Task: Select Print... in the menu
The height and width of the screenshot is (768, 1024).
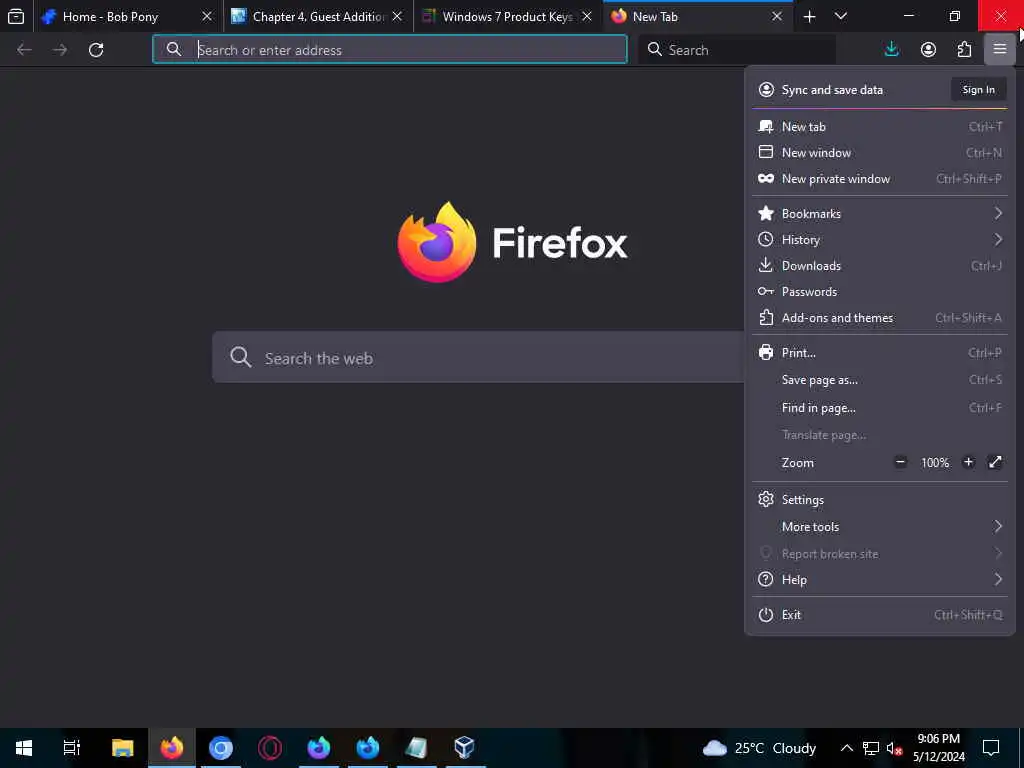Action: [x=880, y=353]
